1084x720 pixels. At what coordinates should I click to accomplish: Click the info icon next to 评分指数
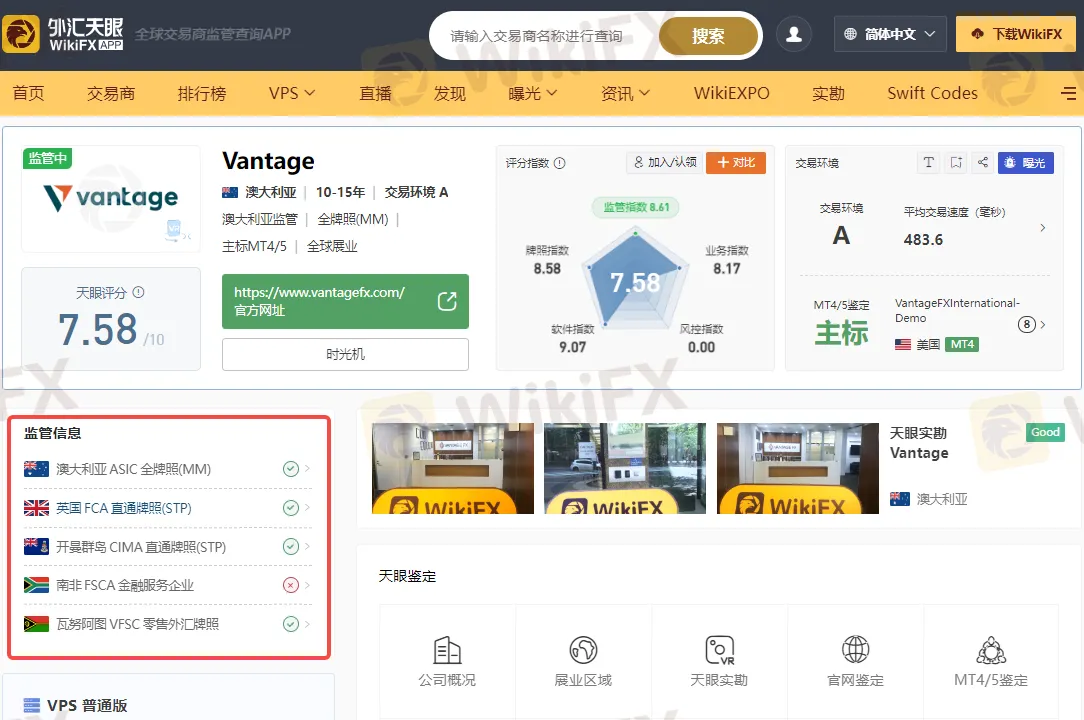pos(560,163)
